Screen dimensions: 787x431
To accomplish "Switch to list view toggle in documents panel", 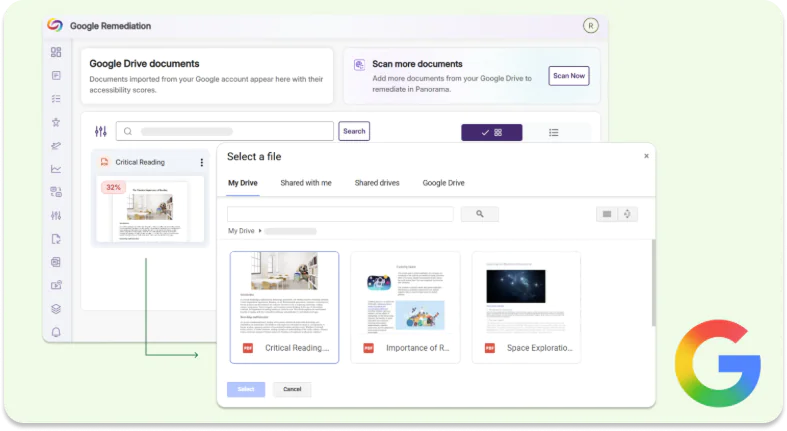I will click(x=553, y=132).
